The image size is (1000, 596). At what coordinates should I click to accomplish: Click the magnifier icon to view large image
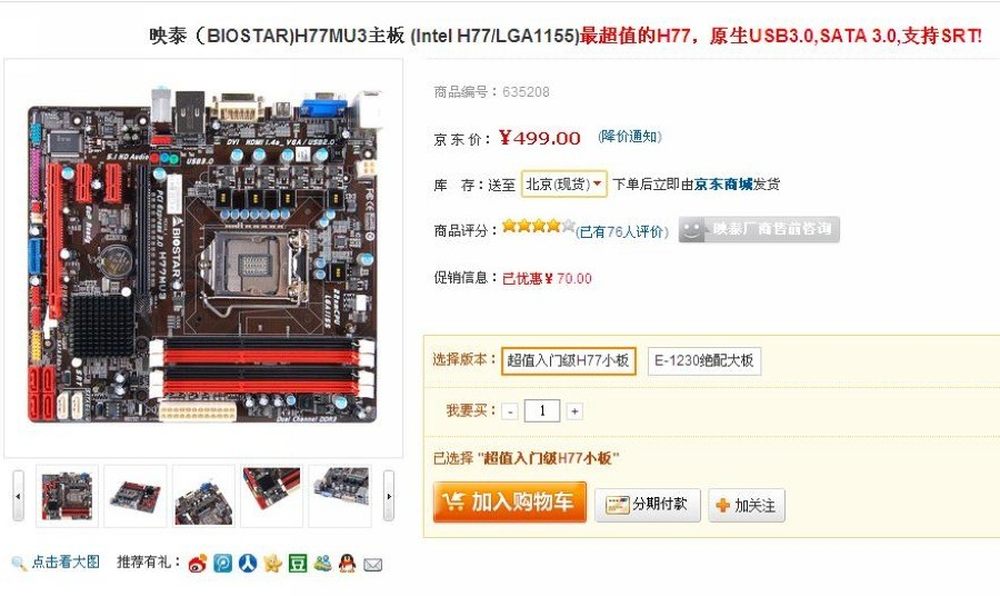[x=18, y=563]
